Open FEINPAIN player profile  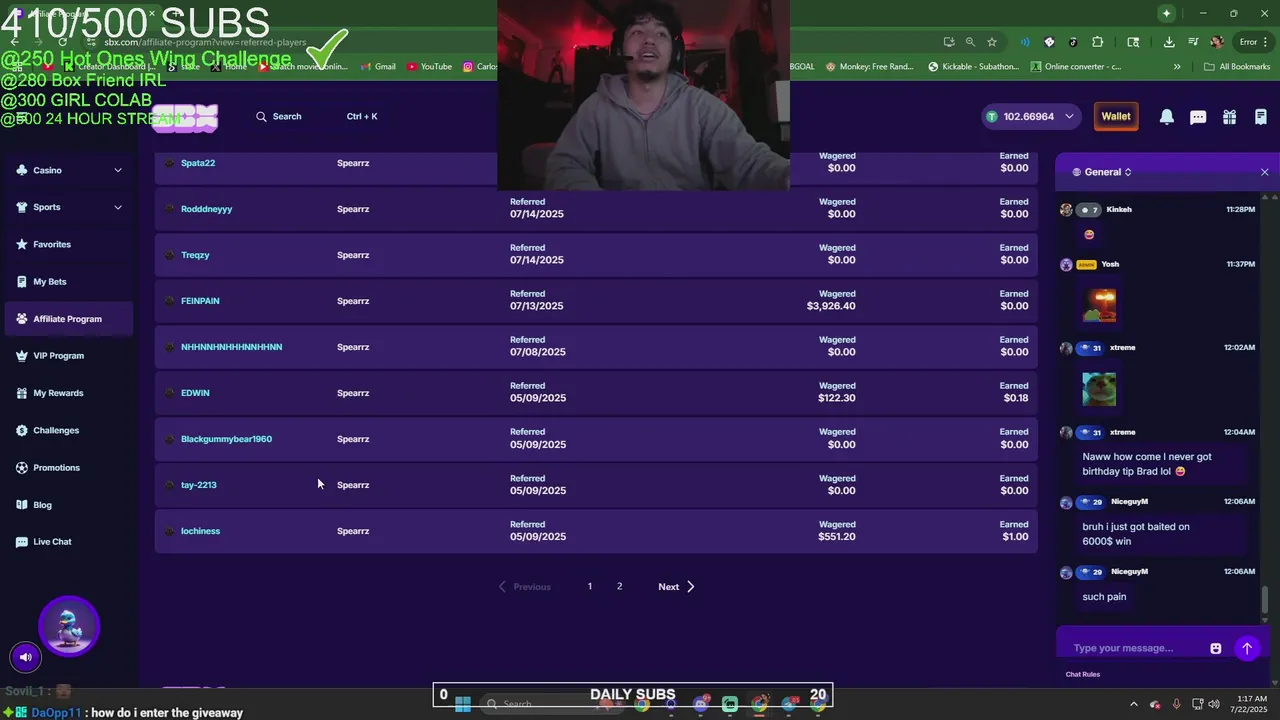tap(200, 301)
